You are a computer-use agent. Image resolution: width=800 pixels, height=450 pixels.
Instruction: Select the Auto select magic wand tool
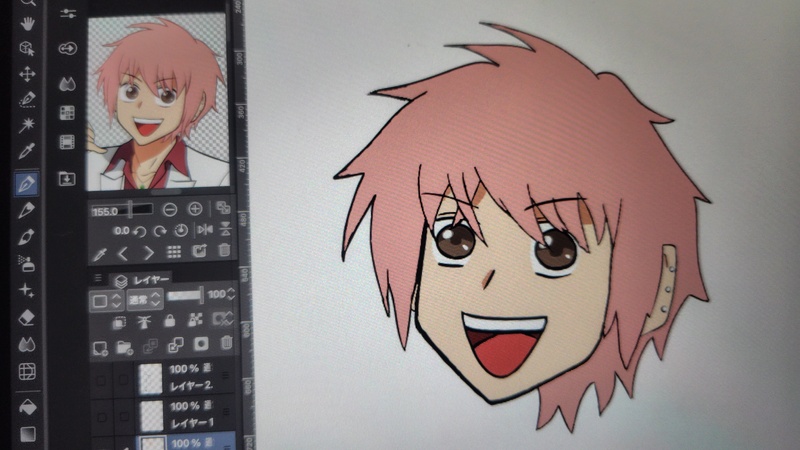[27, 124]
